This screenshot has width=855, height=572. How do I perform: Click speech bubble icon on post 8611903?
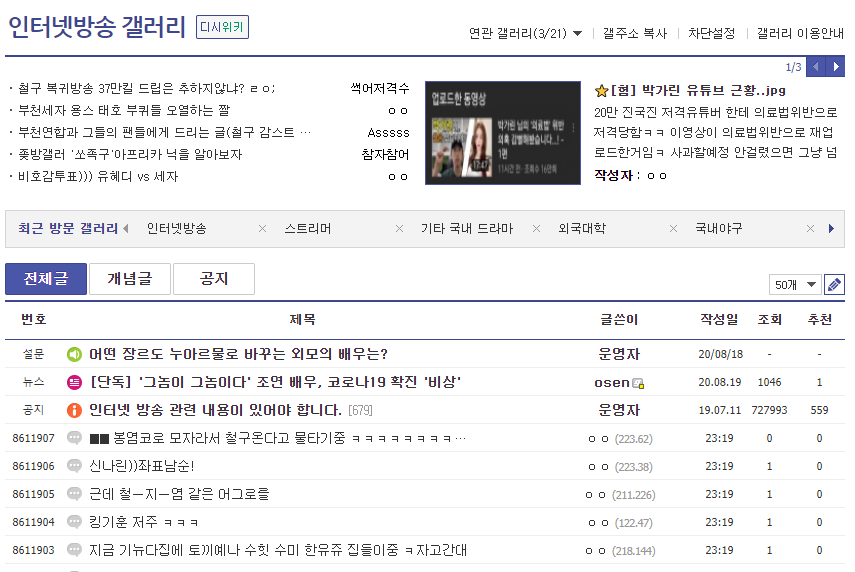coord(74,550)
